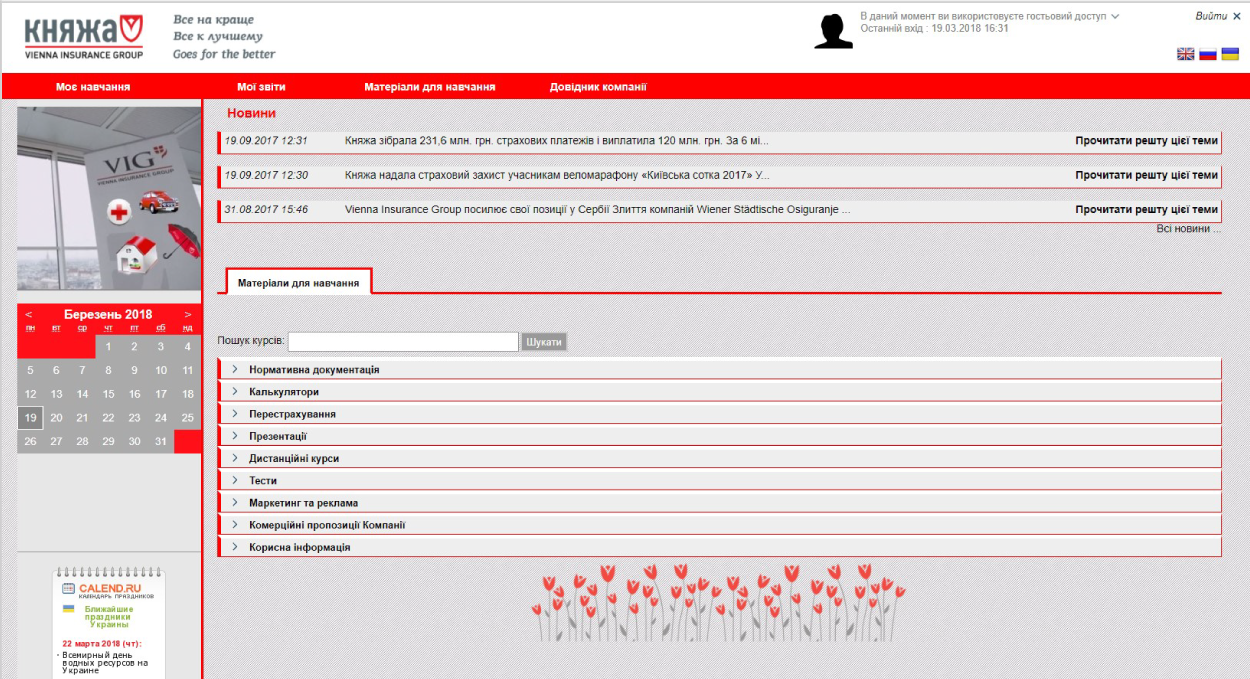Select March 31 in the calendar
The height and width of the screenshot is (679, 1250).
(x=161, y=441)
